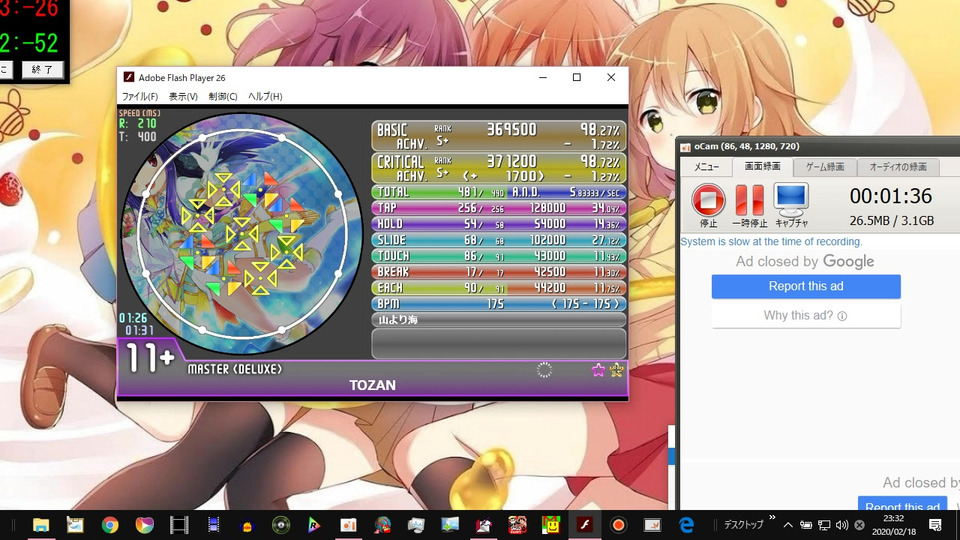The width and height of the screenshot is (960, 540).
Task: Click the Why this ad? button
Action: point(806,316)
